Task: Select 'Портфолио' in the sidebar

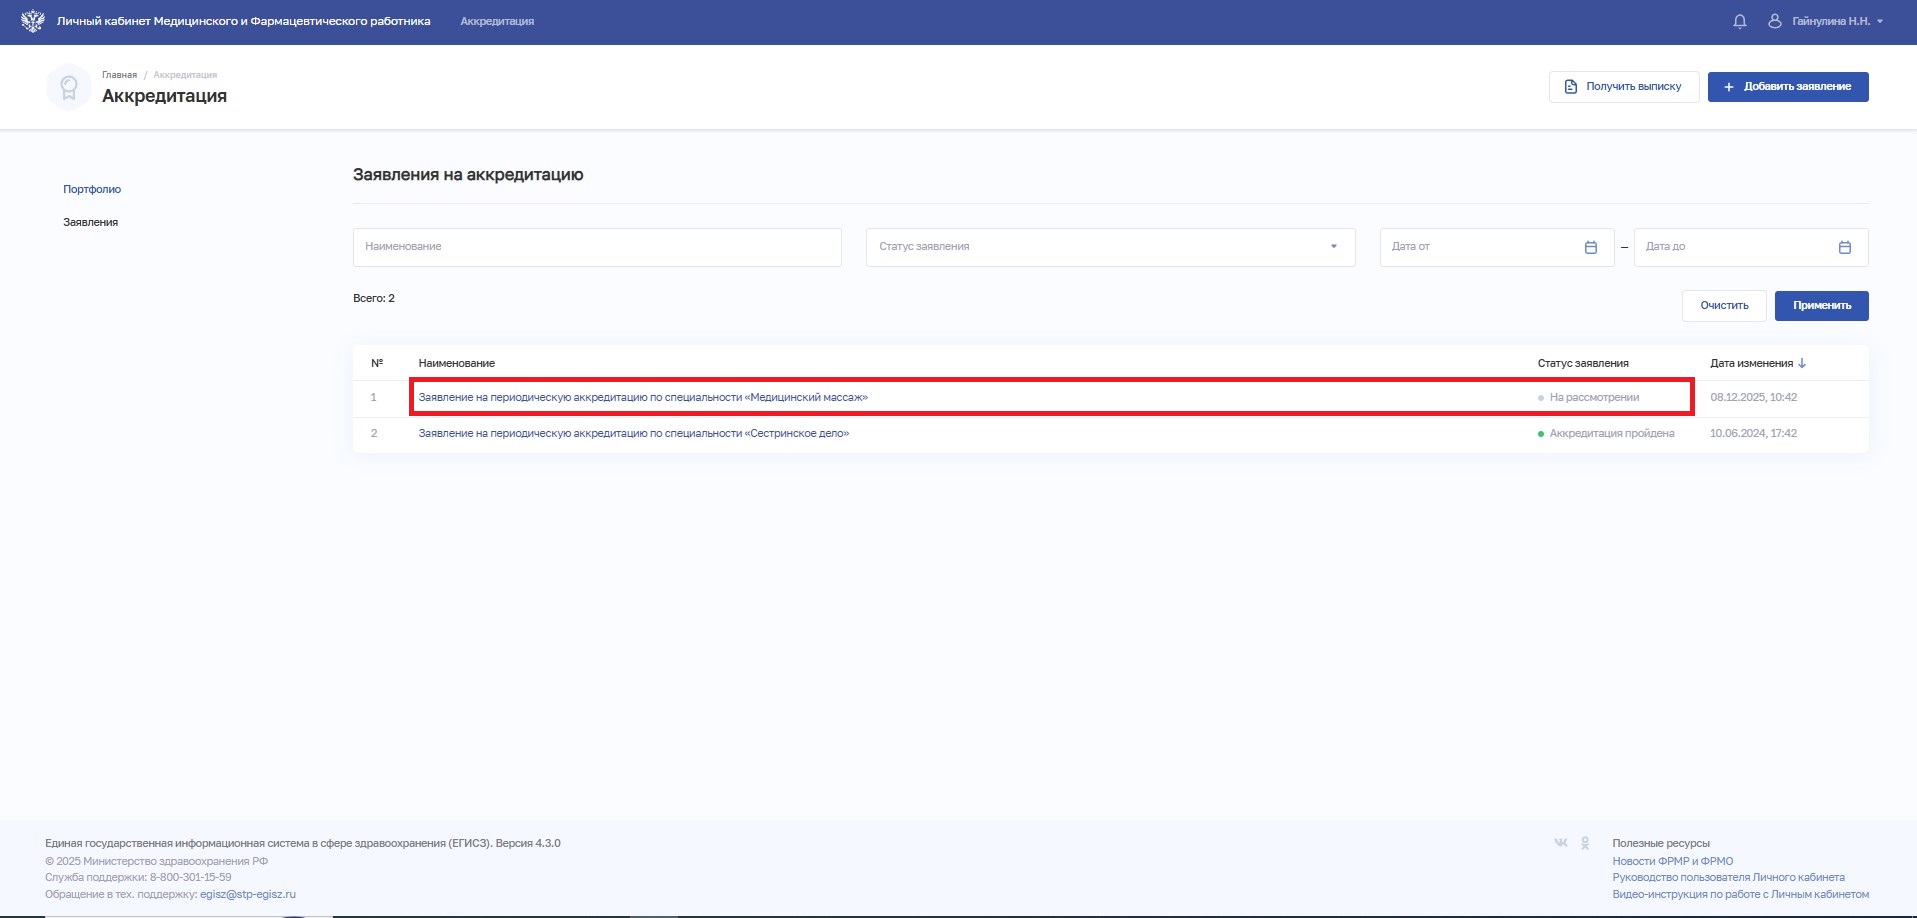Action: 92,189
